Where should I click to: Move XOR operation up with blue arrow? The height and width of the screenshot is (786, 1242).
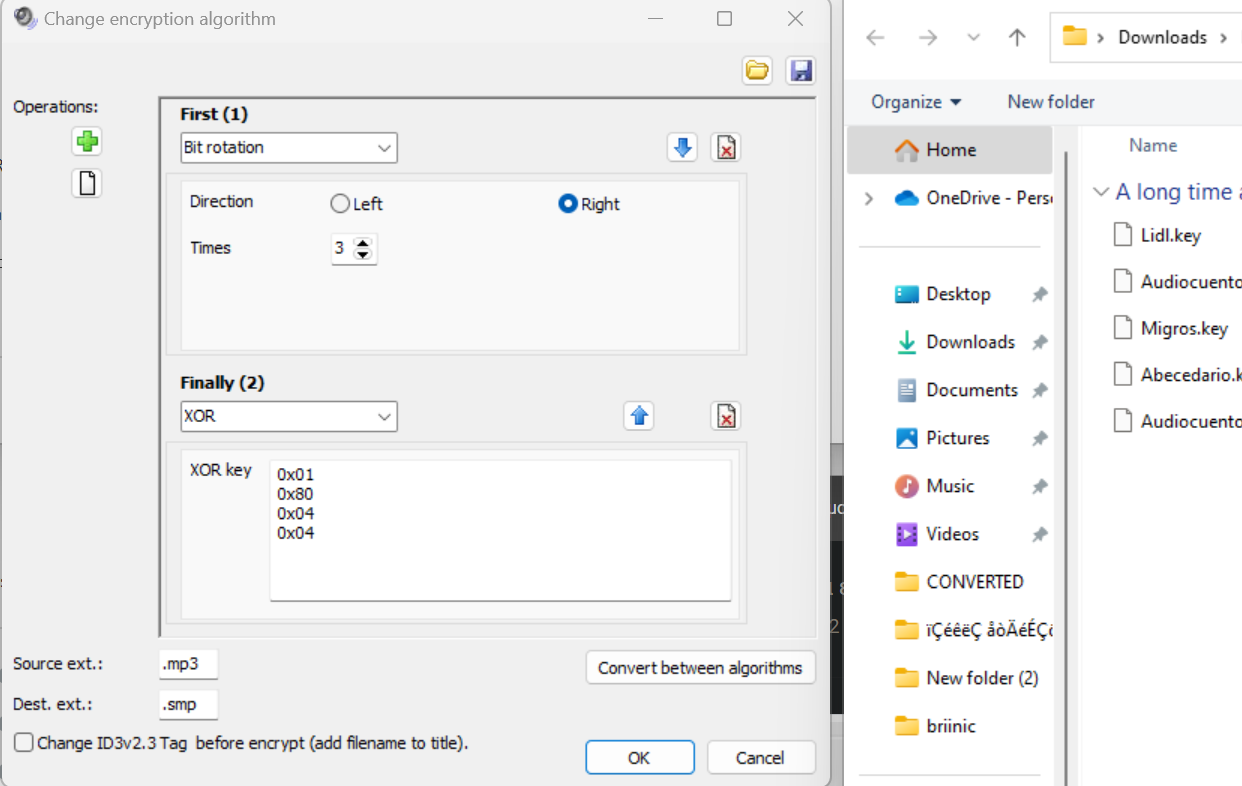(x=638, y=416)
